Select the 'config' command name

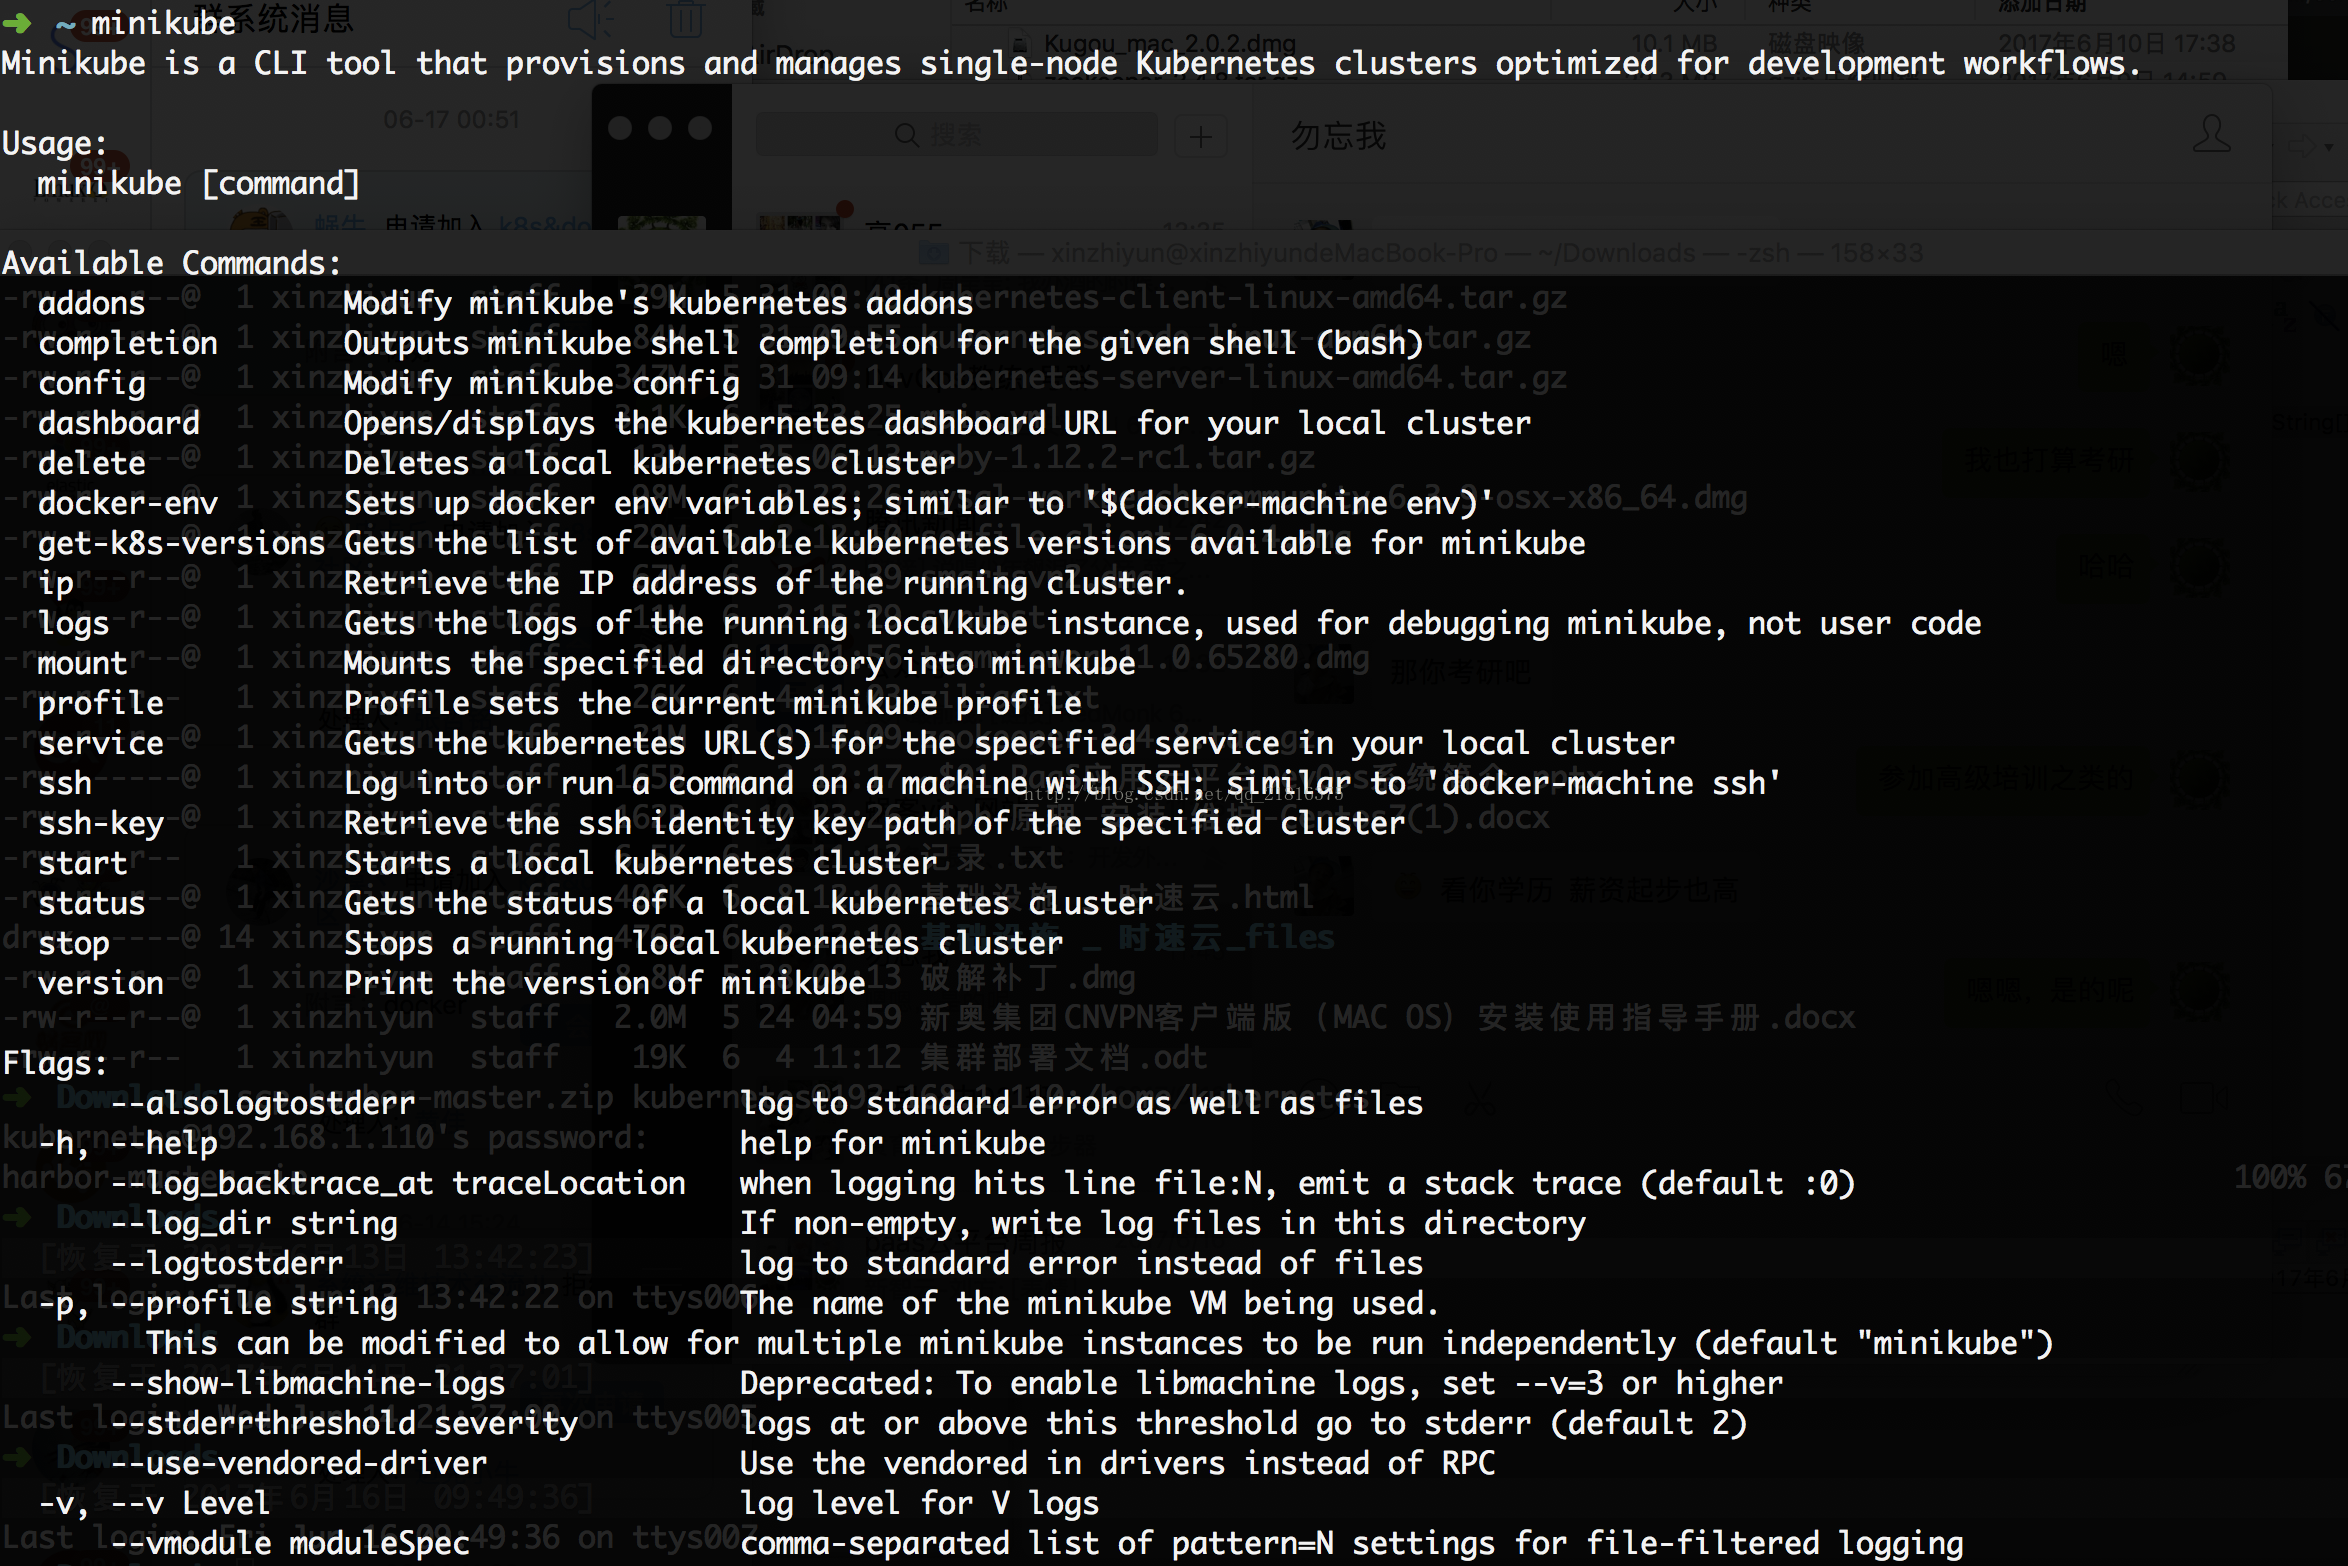(91, 383)
